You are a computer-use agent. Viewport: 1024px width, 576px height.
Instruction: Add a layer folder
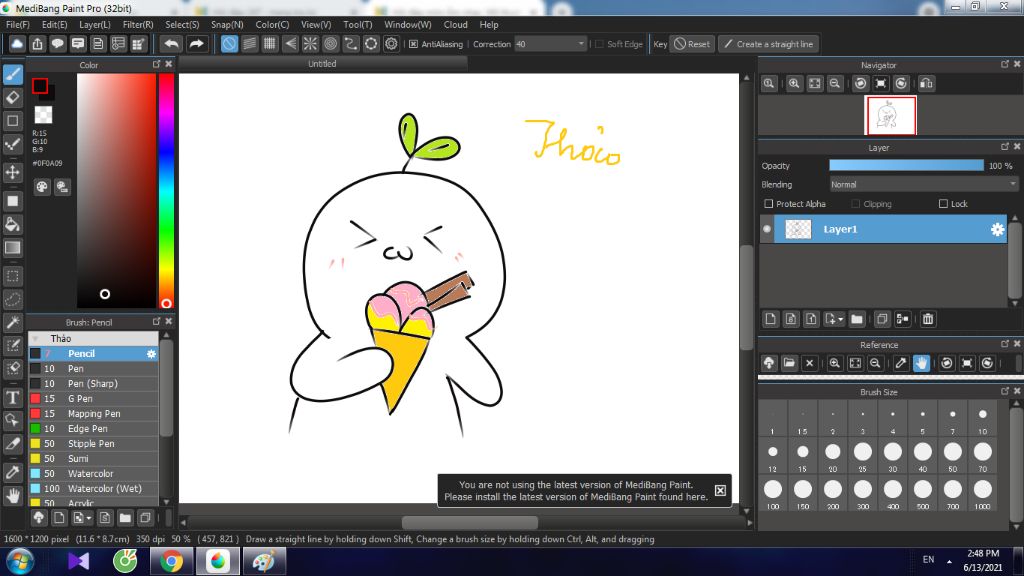tap(857, 319)
